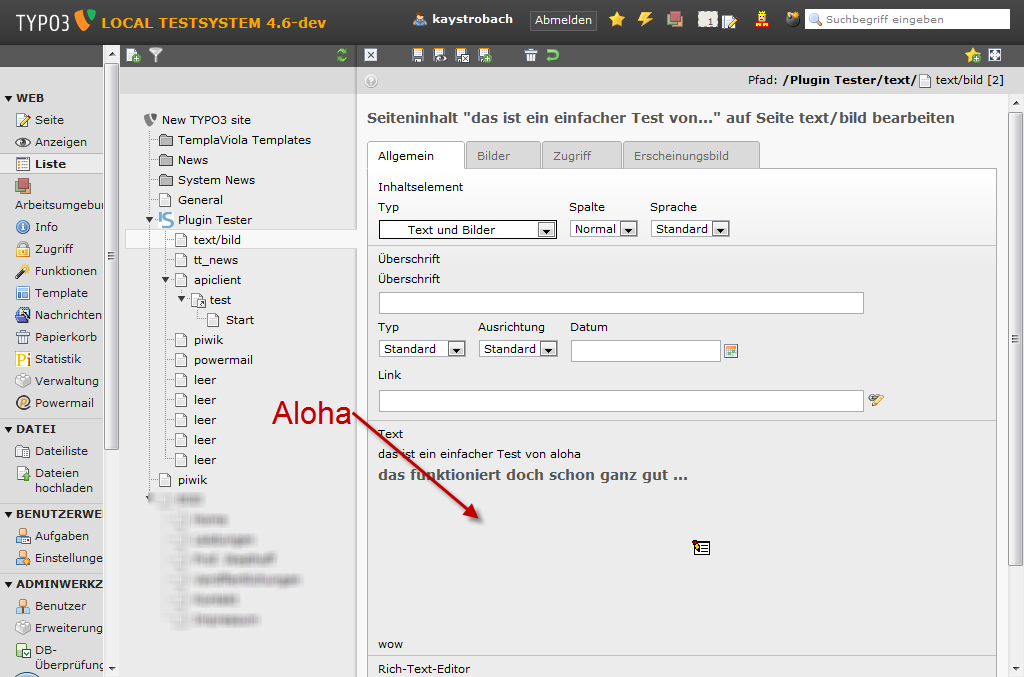The height and width of the screenshot is (677, 1024).
Task: Click the Abmelden logout button
Action: click(x=564, y=20)
